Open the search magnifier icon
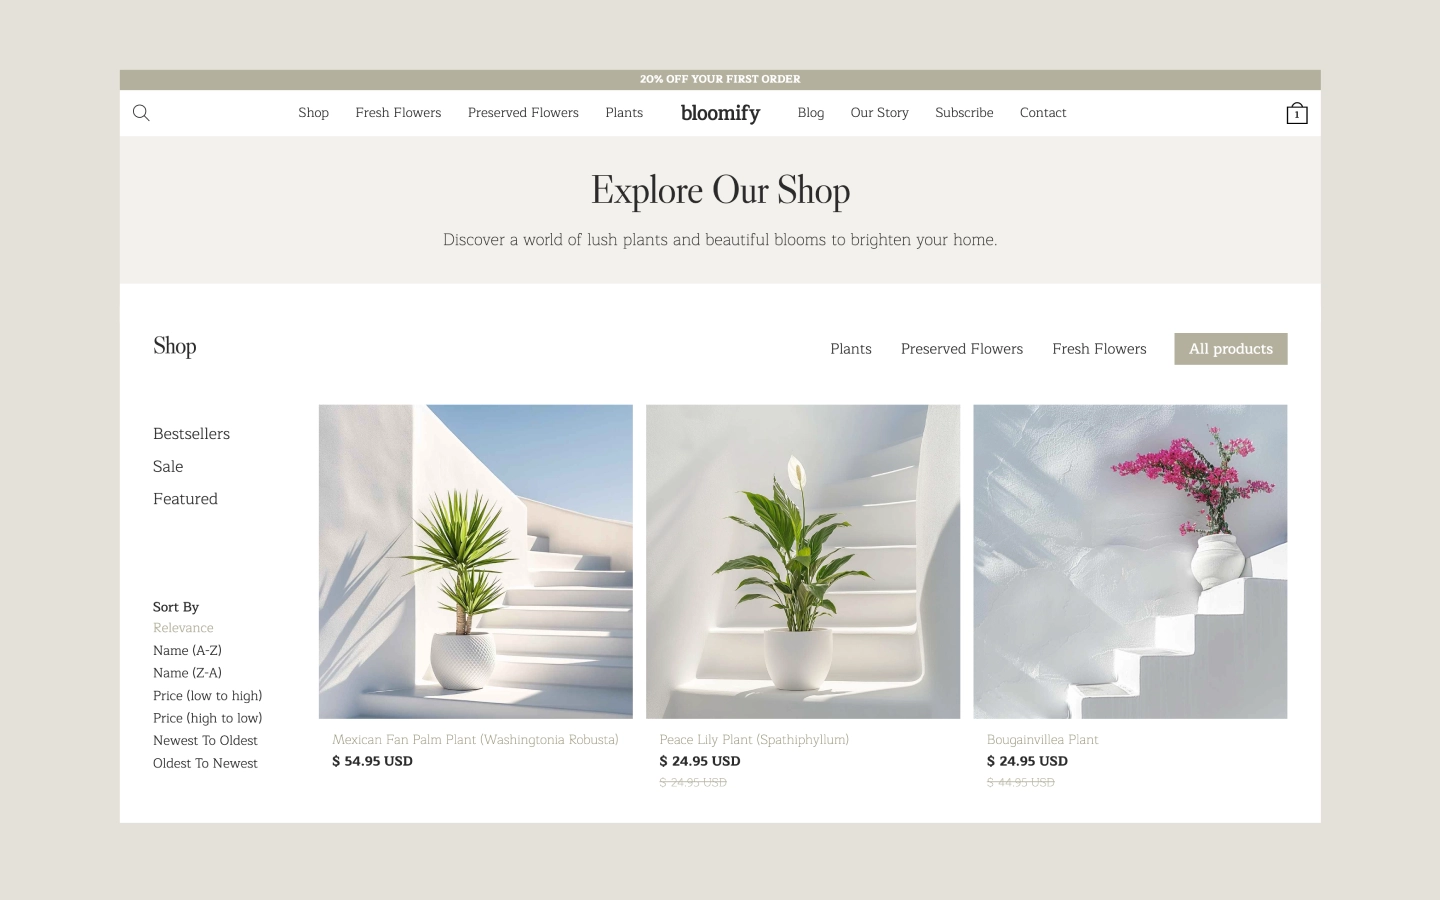1440x900 pixels. click(141, 113)
